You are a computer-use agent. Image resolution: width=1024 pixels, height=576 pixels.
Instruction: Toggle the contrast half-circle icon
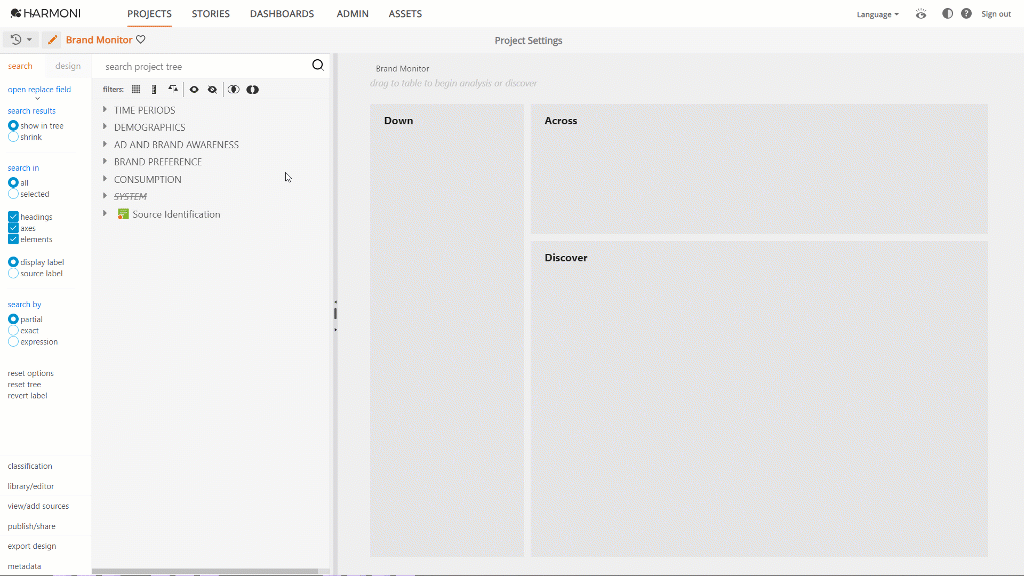pos(948,14)
